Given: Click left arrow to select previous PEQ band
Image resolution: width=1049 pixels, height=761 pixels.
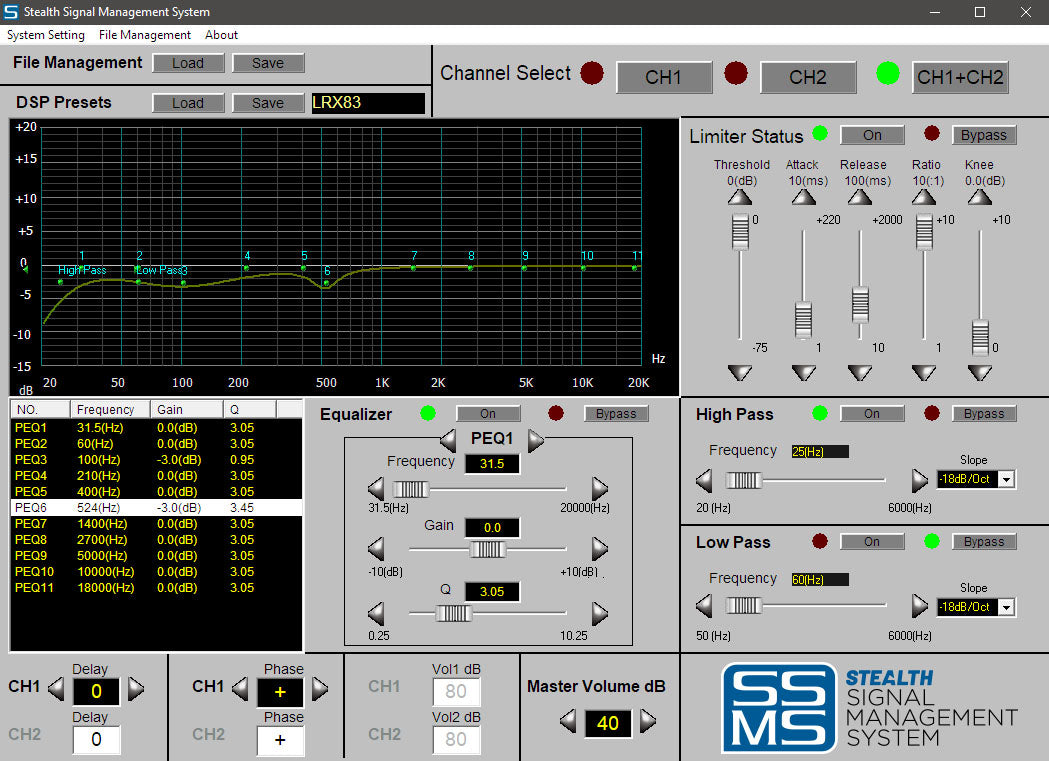Looking at the screenshot, I should (x=449, y=440).
